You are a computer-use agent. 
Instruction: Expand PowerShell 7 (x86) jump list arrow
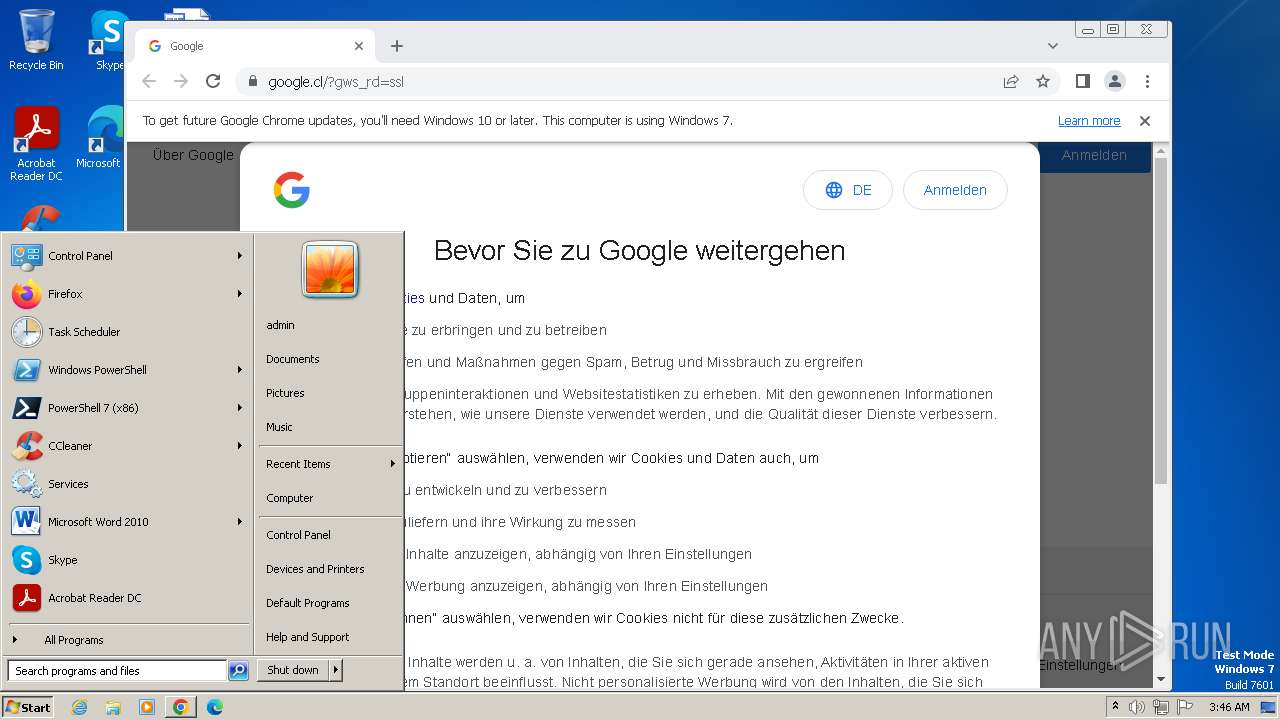click(240, 408)
